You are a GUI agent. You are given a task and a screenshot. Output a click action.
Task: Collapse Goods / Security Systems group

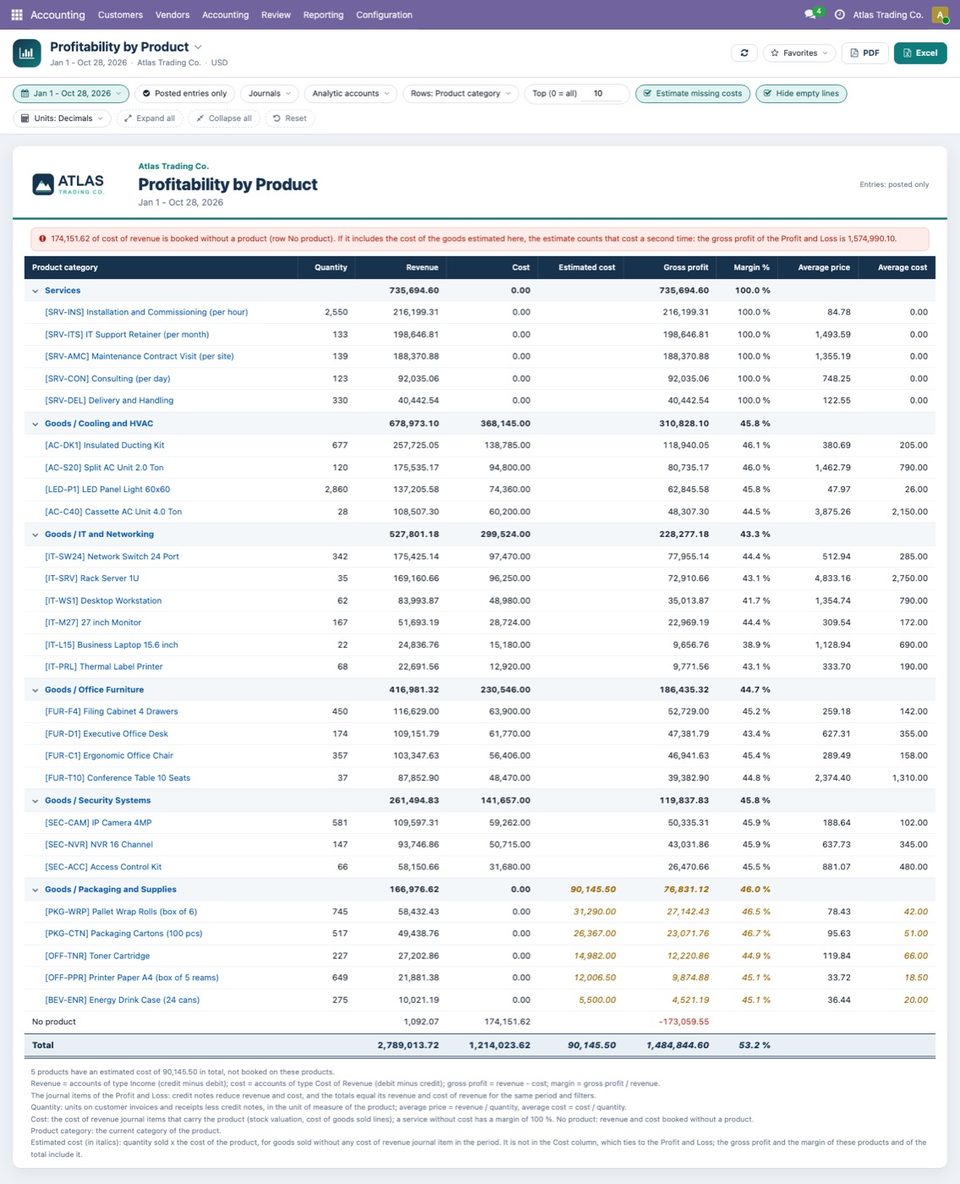[35, 800]
